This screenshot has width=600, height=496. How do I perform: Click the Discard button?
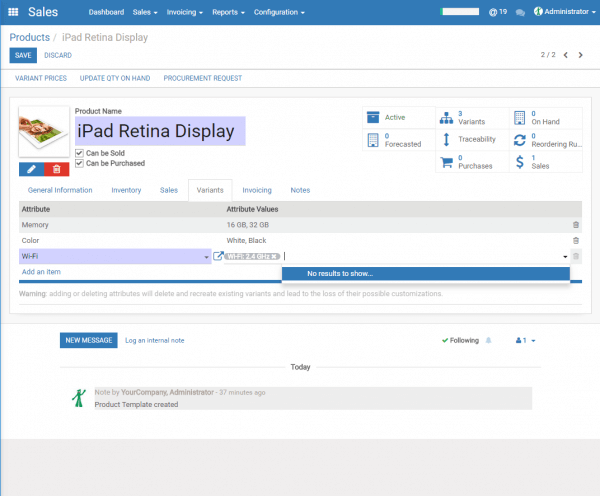point(58,55)
